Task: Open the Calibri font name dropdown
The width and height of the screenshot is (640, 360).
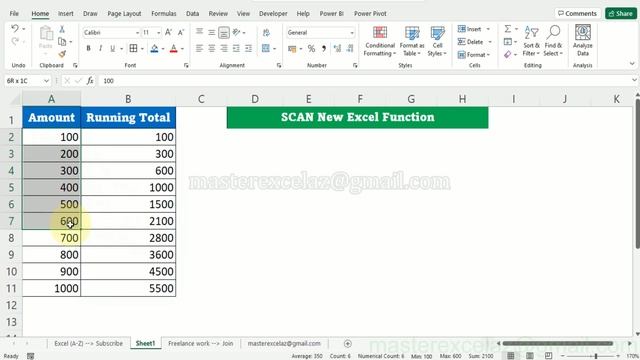Action: click(138, 33)
